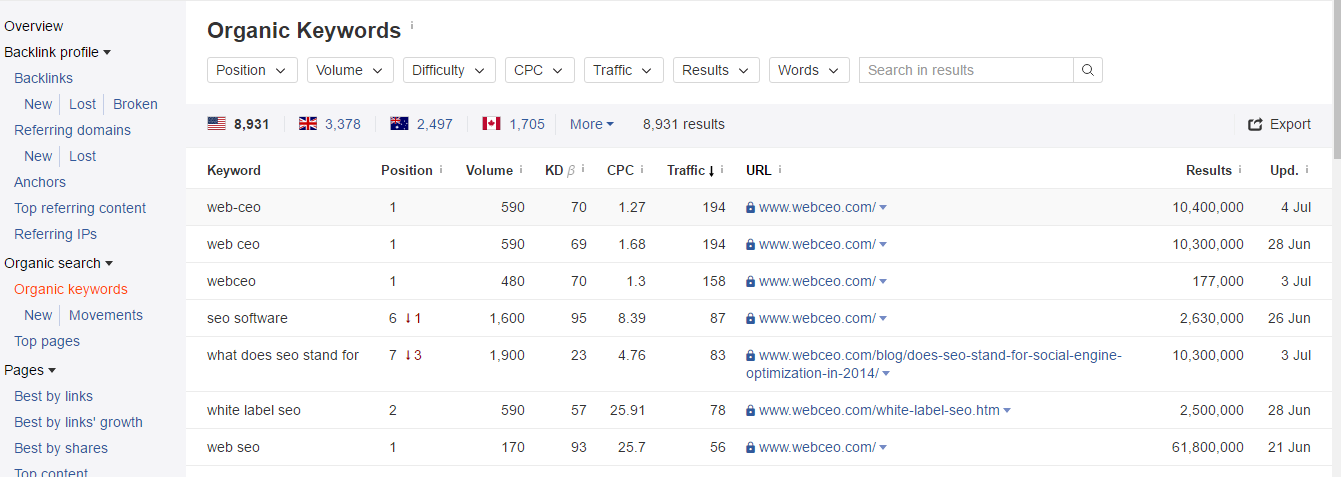Click the info icon next to Position header
The height and width of the screenshot is (477, 1341).
[441, 169]
